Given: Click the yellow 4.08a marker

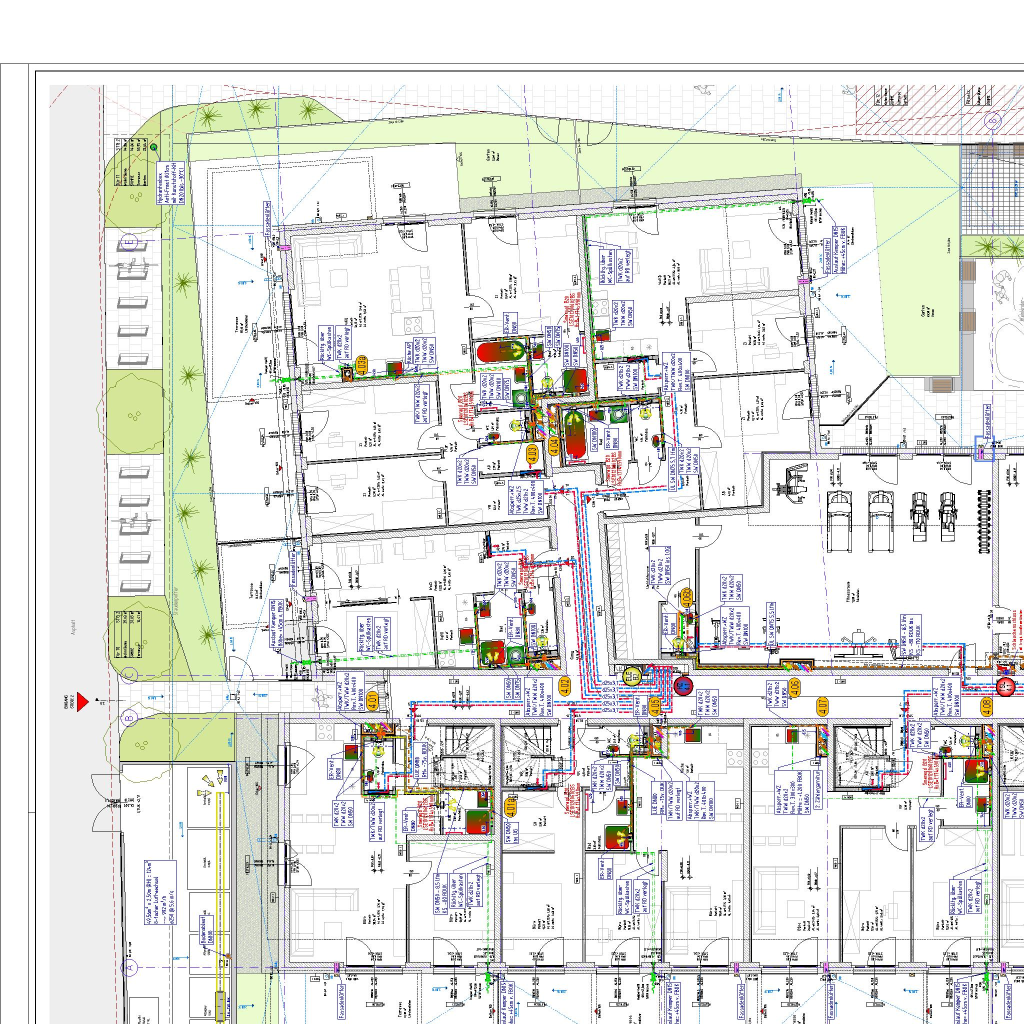Looking at the screenshot, I should tap(686, 598).
